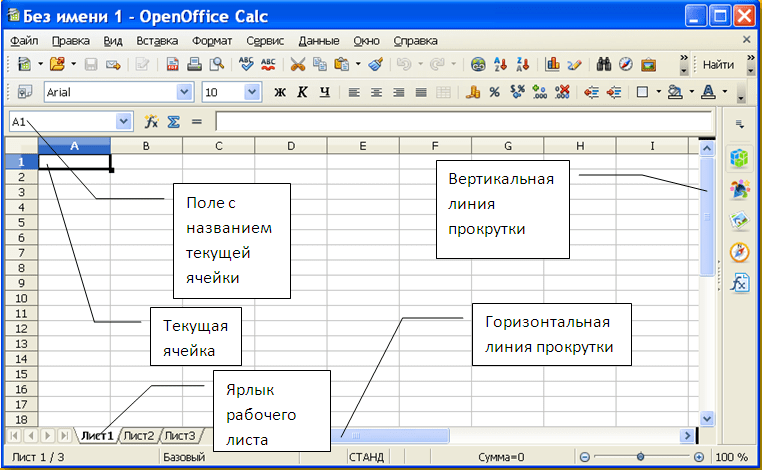Click the Save floppy disk icon
Viewport: 762px width, 470px height.
pos(91,64)
